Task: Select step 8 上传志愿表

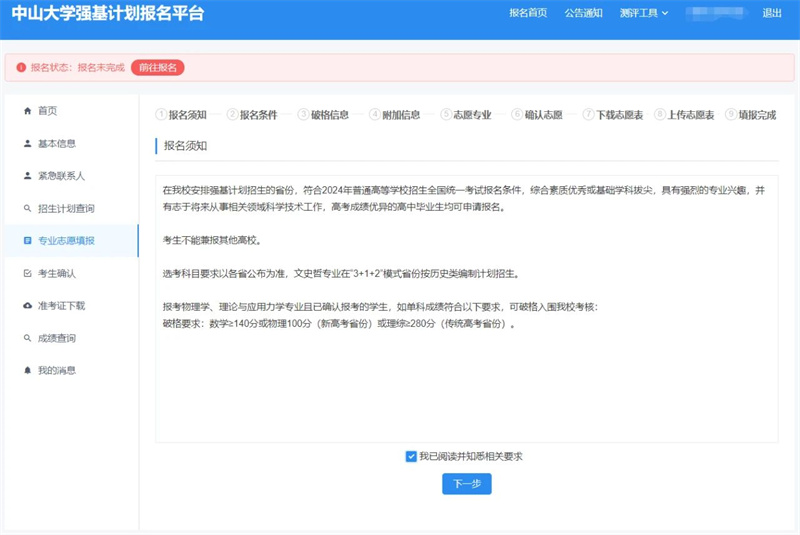Action: pyautogui.click(x=684, y=115)
